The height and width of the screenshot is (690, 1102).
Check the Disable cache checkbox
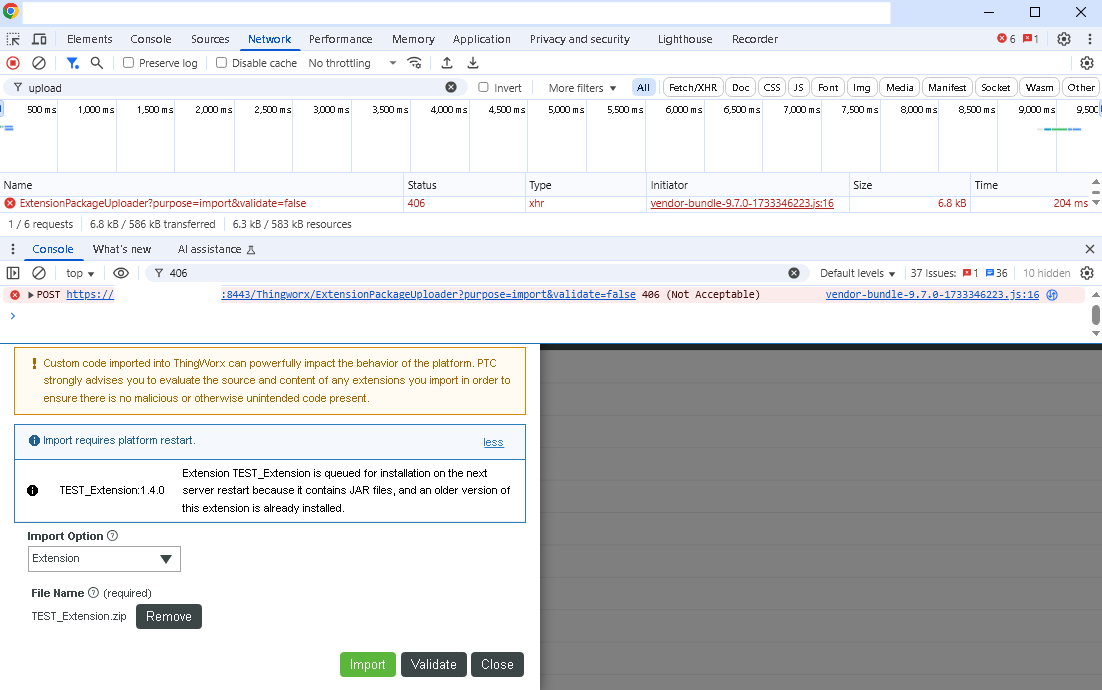point(222,63)
